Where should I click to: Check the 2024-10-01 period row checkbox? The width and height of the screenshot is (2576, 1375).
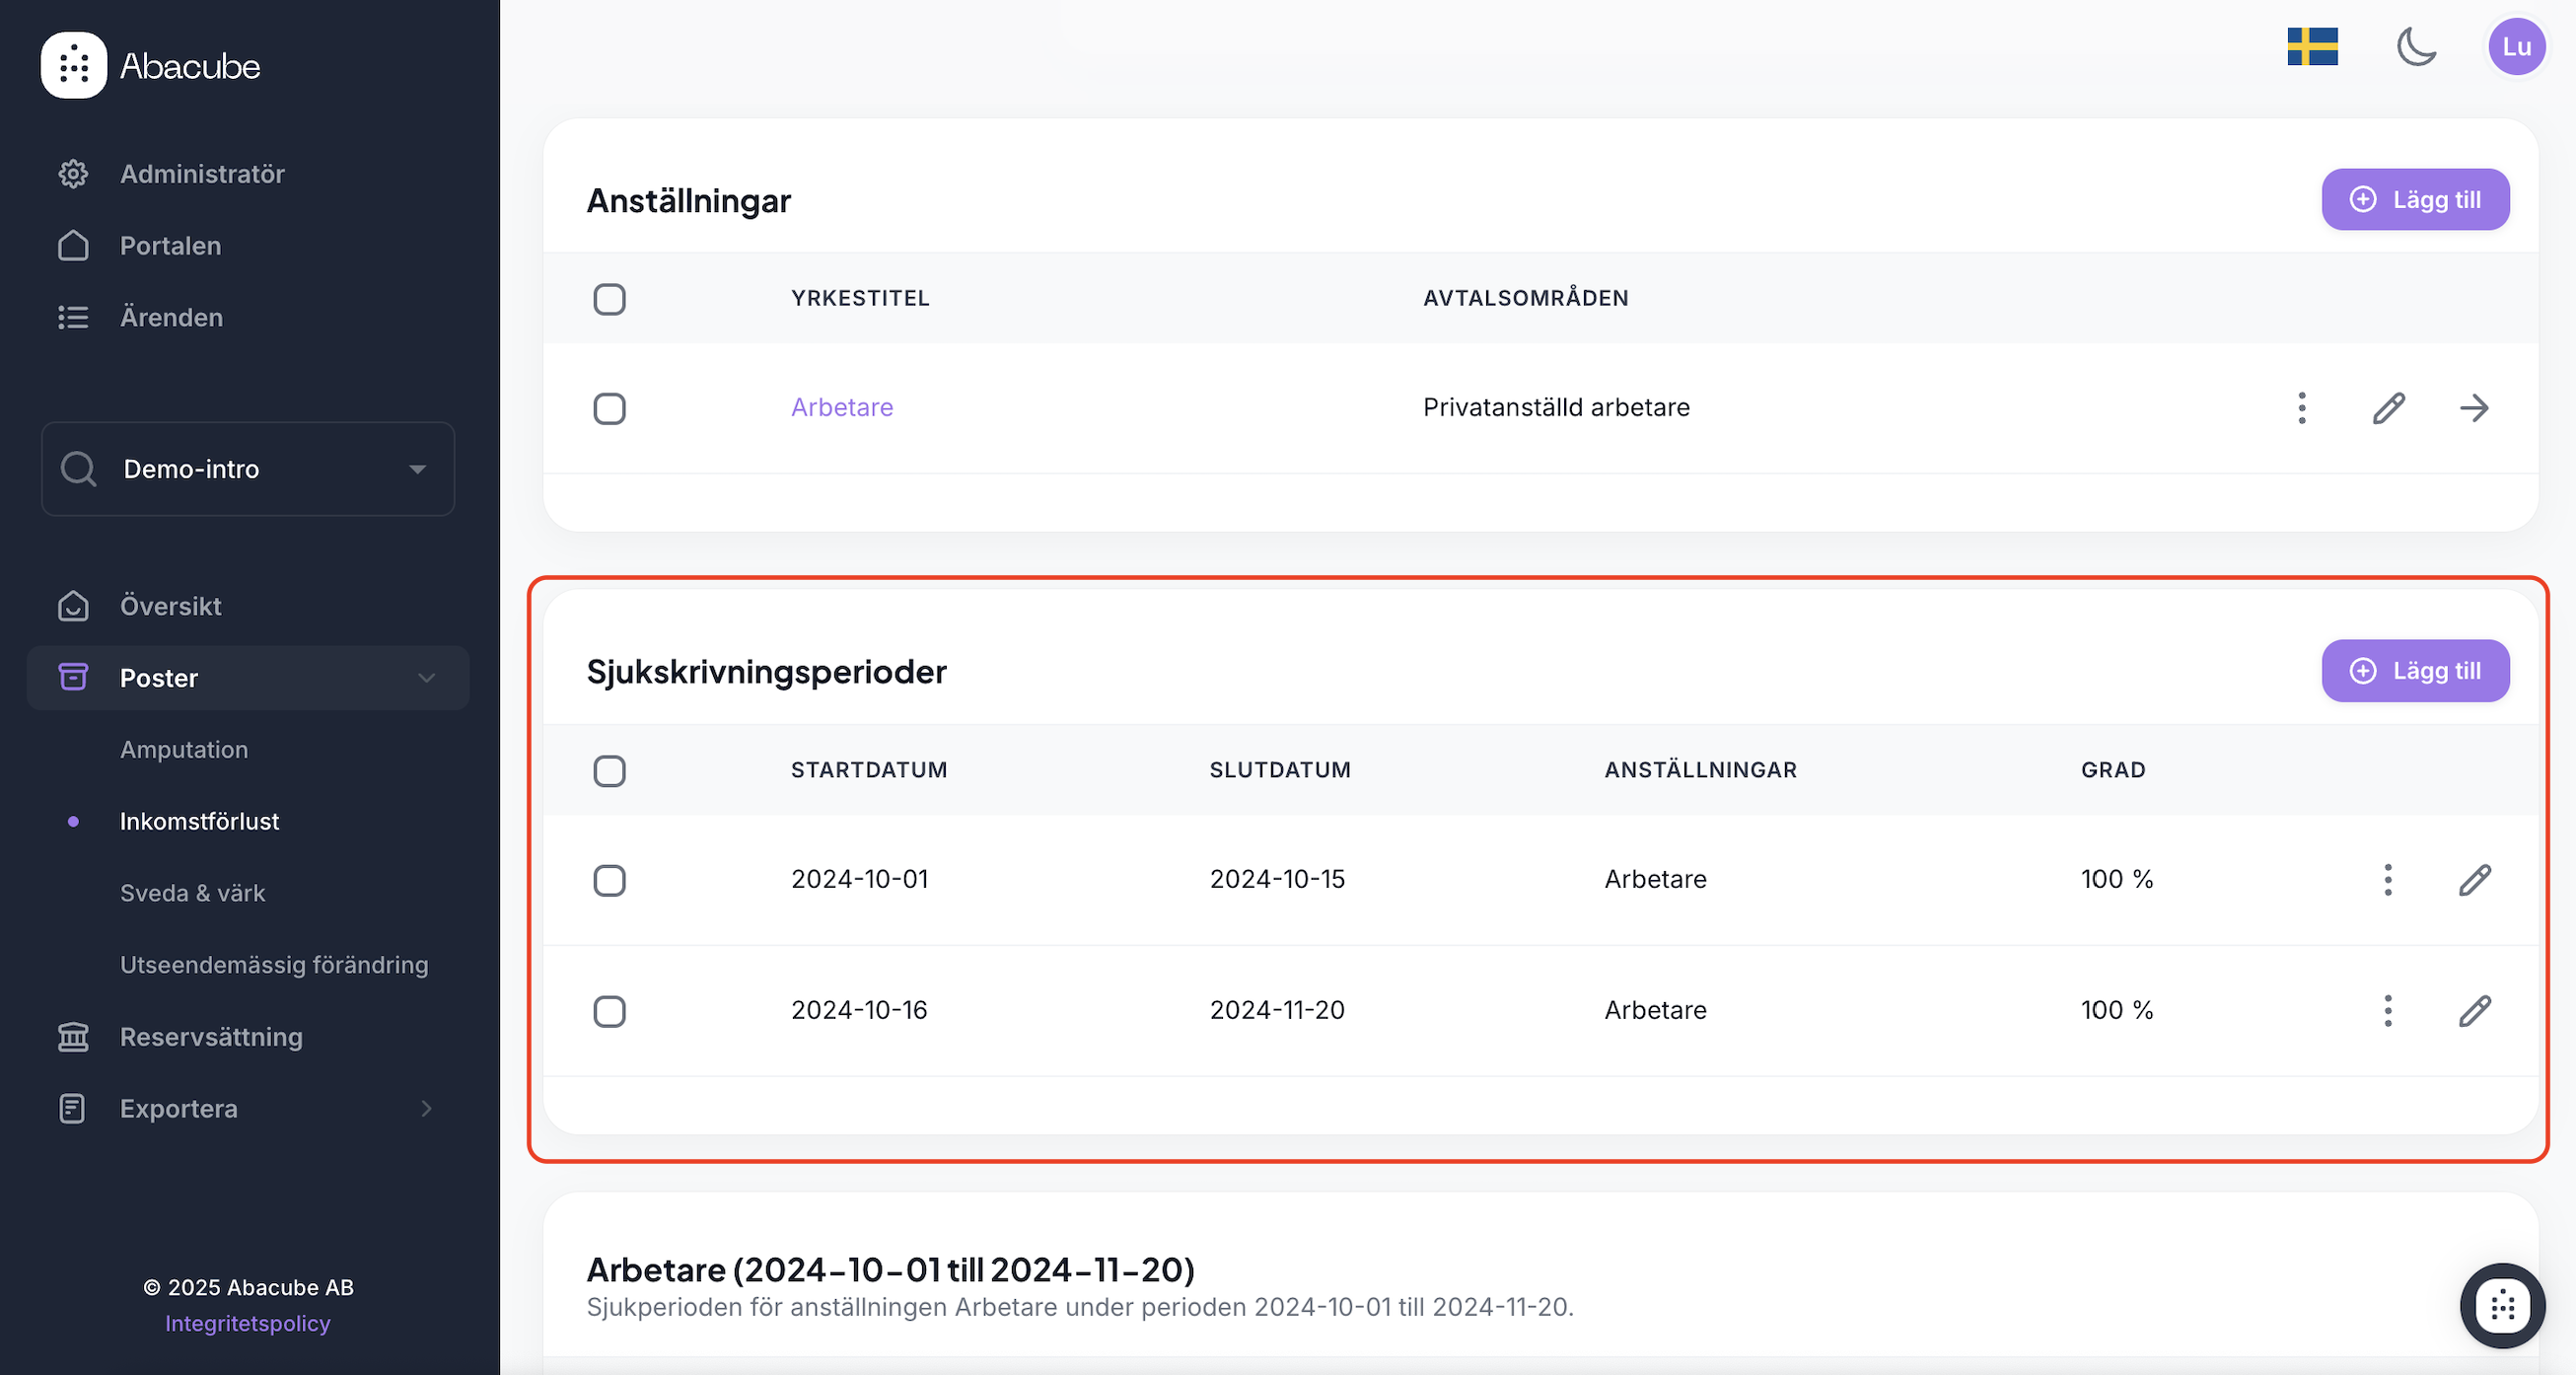point(609,880)
